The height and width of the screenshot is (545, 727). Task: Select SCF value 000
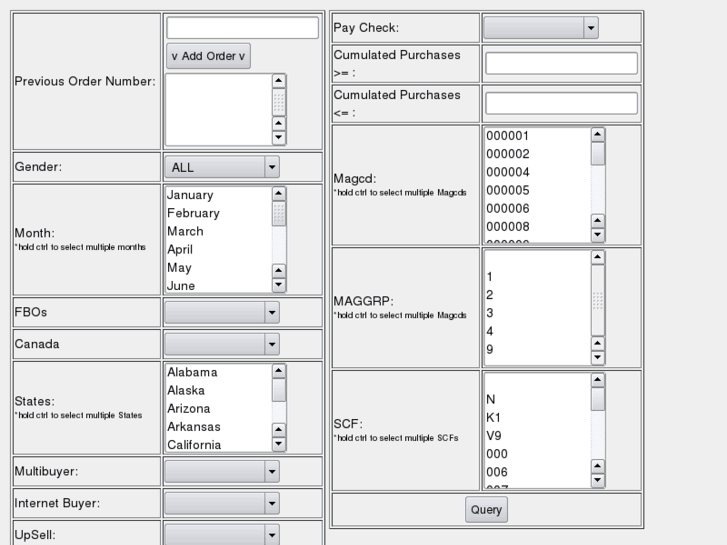tap(537, 454)
